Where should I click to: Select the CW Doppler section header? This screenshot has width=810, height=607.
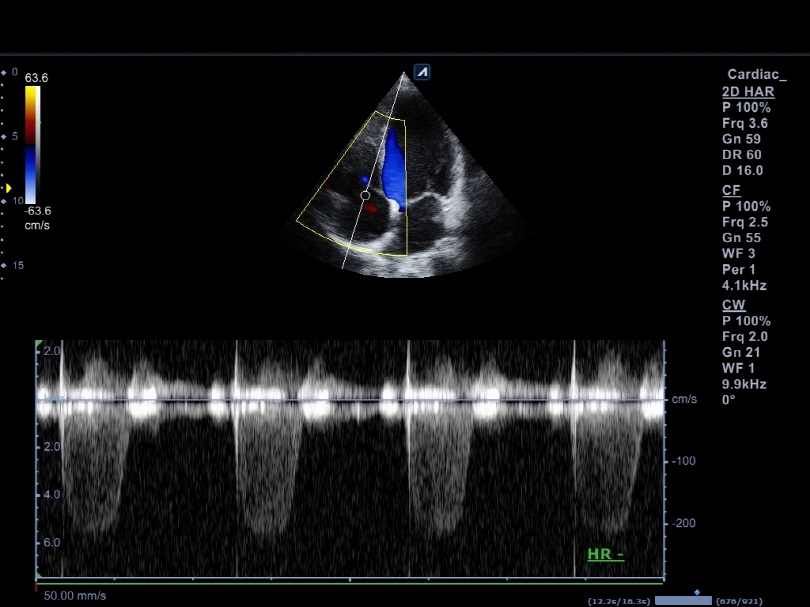tap(733, 304)
